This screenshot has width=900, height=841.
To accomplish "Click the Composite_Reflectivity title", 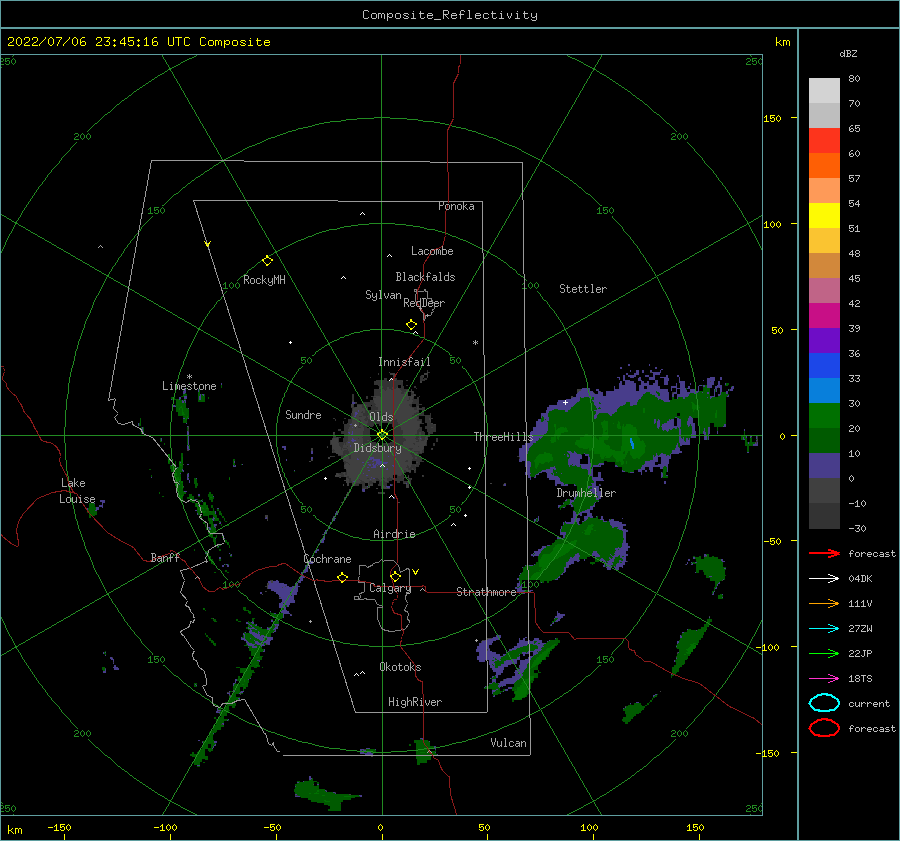I will [449, 15].
